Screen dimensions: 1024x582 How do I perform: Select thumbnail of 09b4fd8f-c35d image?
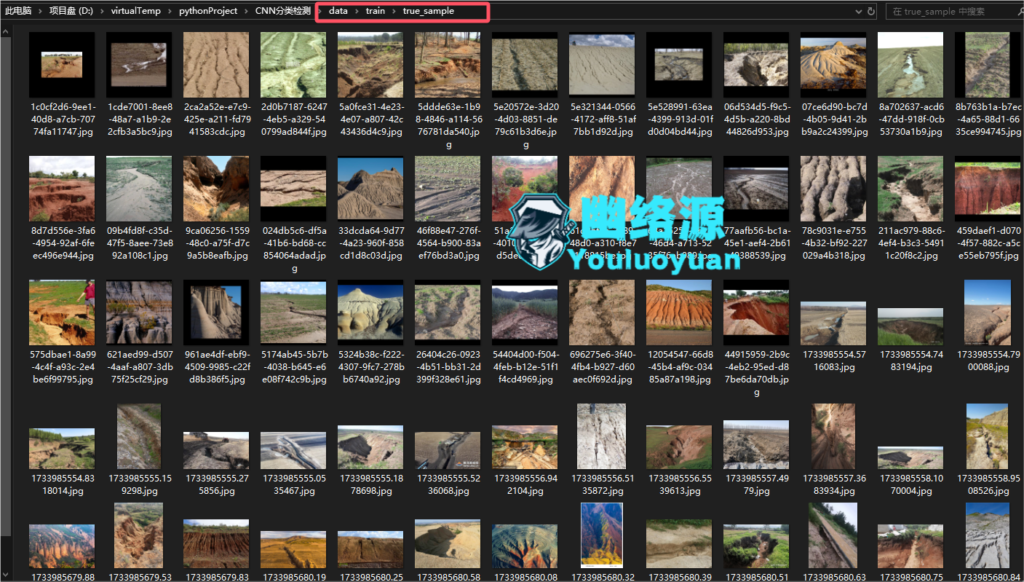[139, 189]
